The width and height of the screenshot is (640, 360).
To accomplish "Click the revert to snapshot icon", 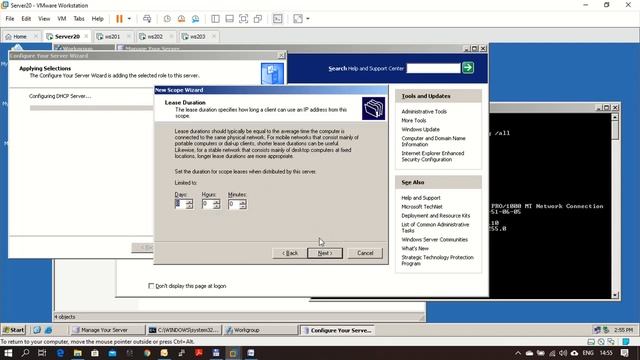I will (x=181, y=19).
